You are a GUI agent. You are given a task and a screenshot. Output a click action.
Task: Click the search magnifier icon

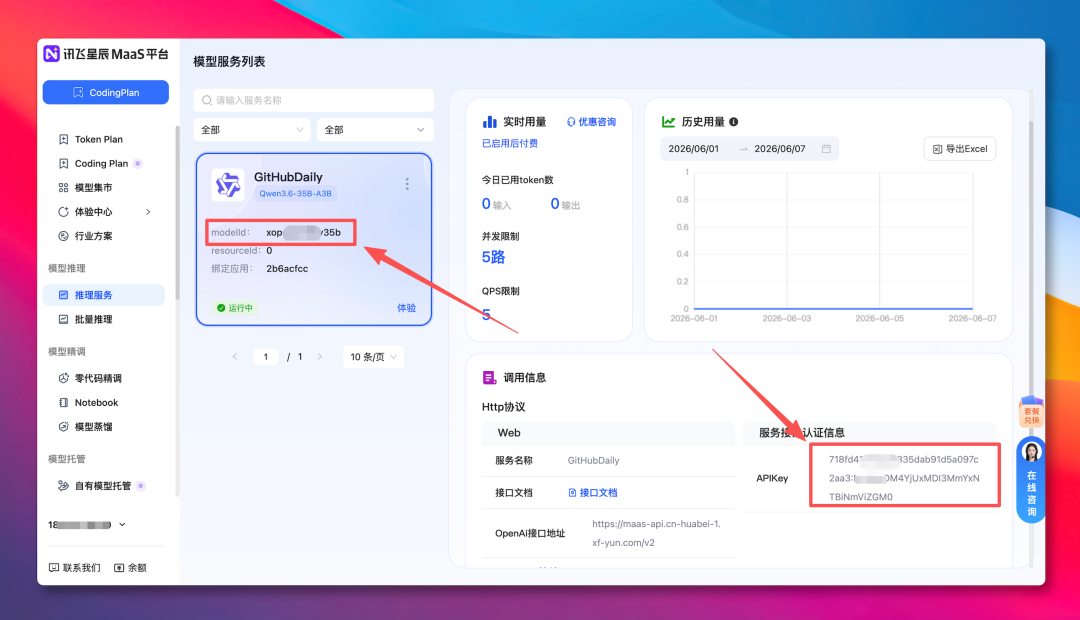[207, 100]
